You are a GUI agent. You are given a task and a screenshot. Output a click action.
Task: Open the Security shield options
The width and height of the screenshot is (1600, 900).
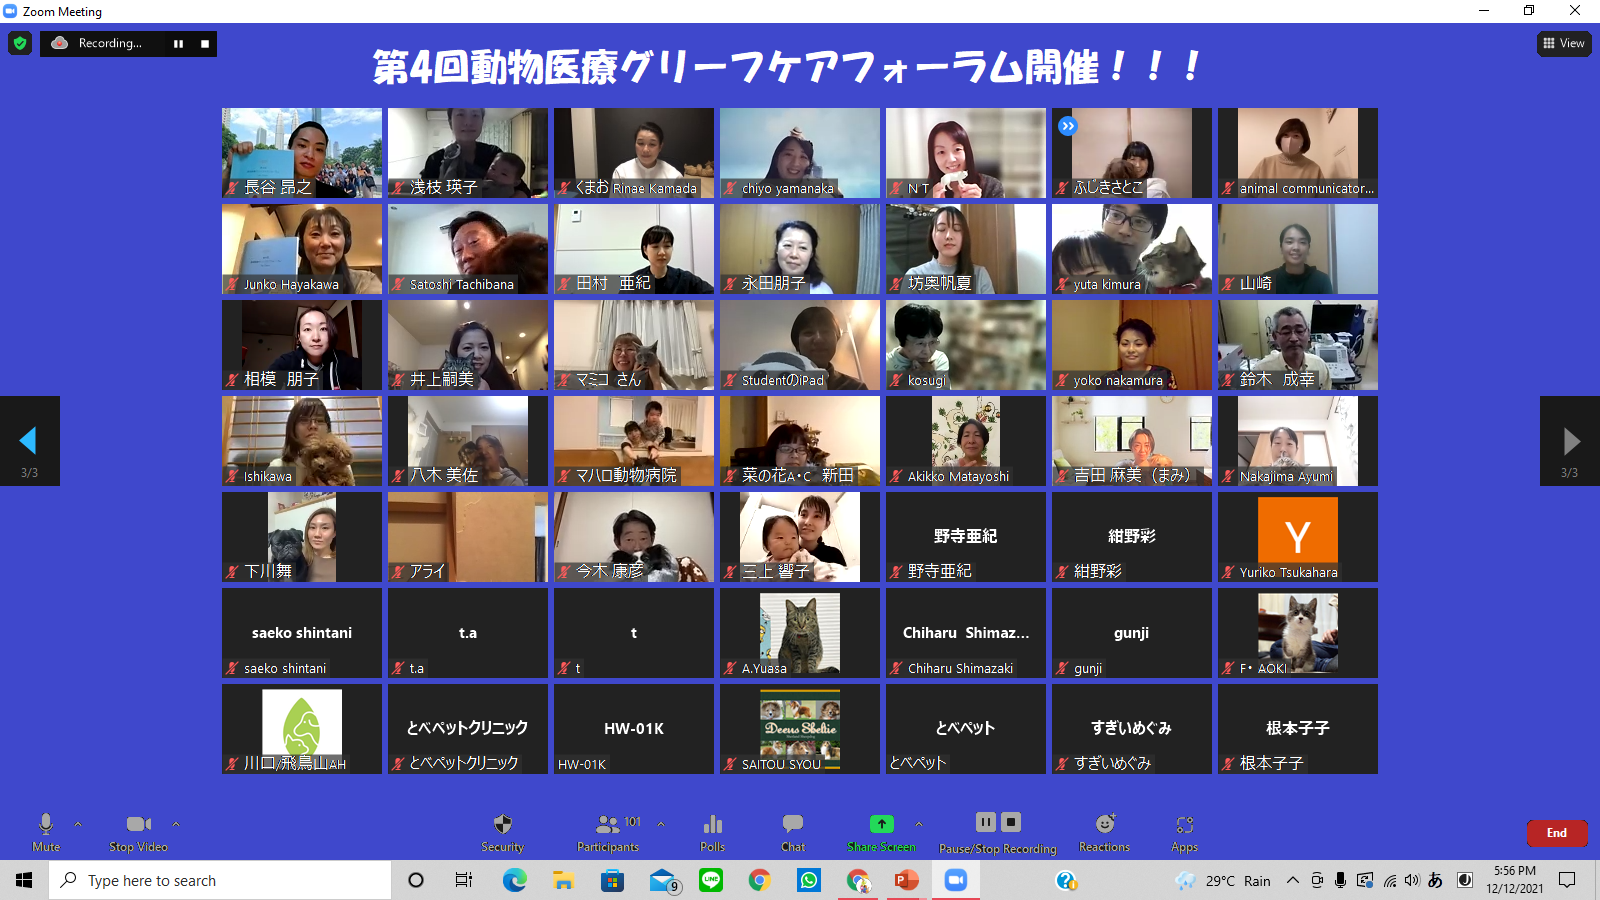coord(502,831)
